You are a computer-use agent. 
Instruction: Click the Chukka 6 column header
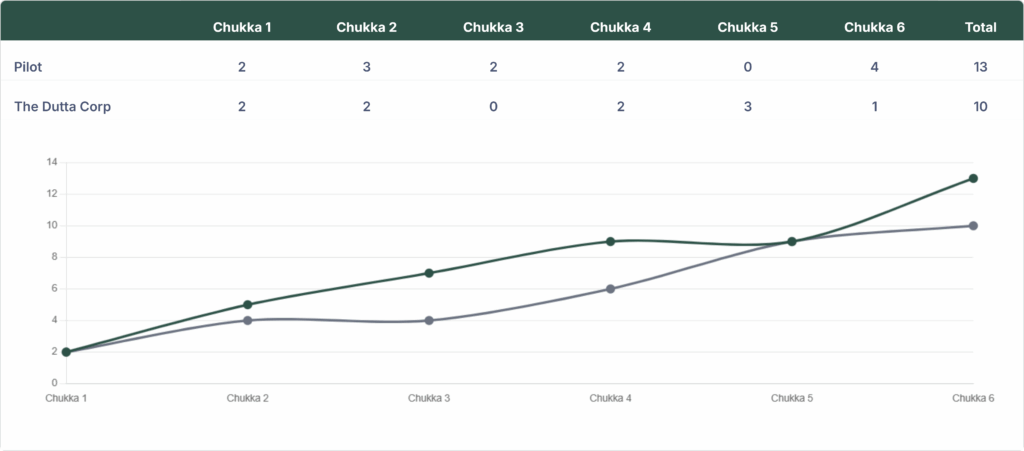point(874,27)
